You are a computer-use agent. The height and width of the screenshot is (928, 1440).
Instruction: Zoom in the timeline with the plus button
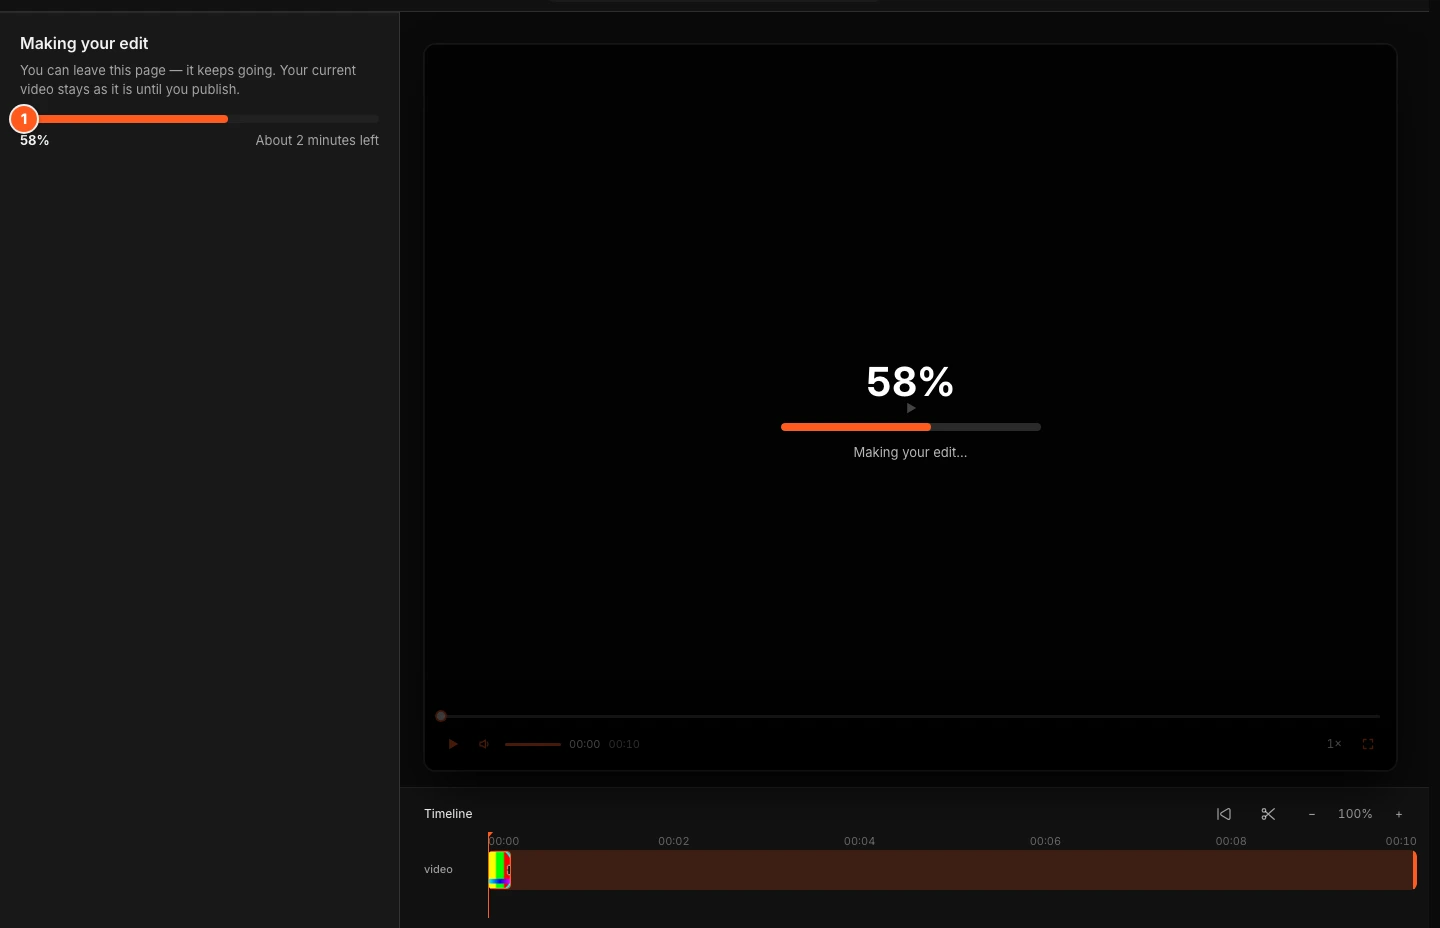(1399, 814)
